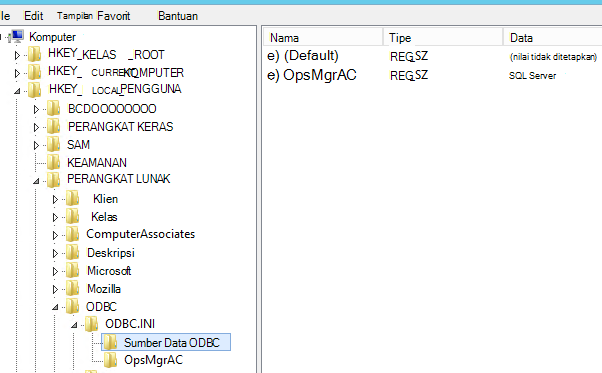The width and height of the screenshot is (602, 373).
Task: Click the OpsMgrAC folder icon in tree
Action: tap(111, 360)
